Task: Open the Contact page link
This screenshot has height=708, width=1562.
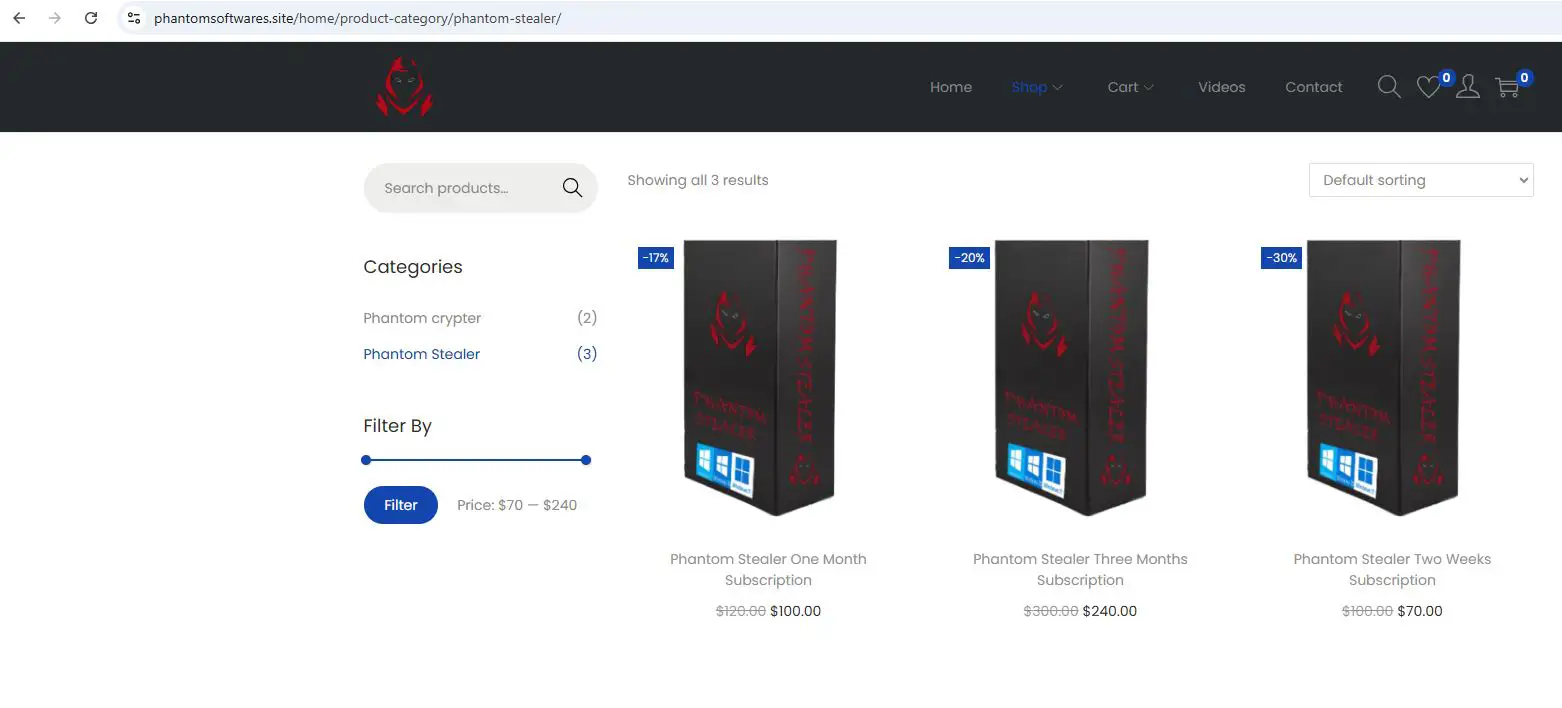Action: 1313,87
